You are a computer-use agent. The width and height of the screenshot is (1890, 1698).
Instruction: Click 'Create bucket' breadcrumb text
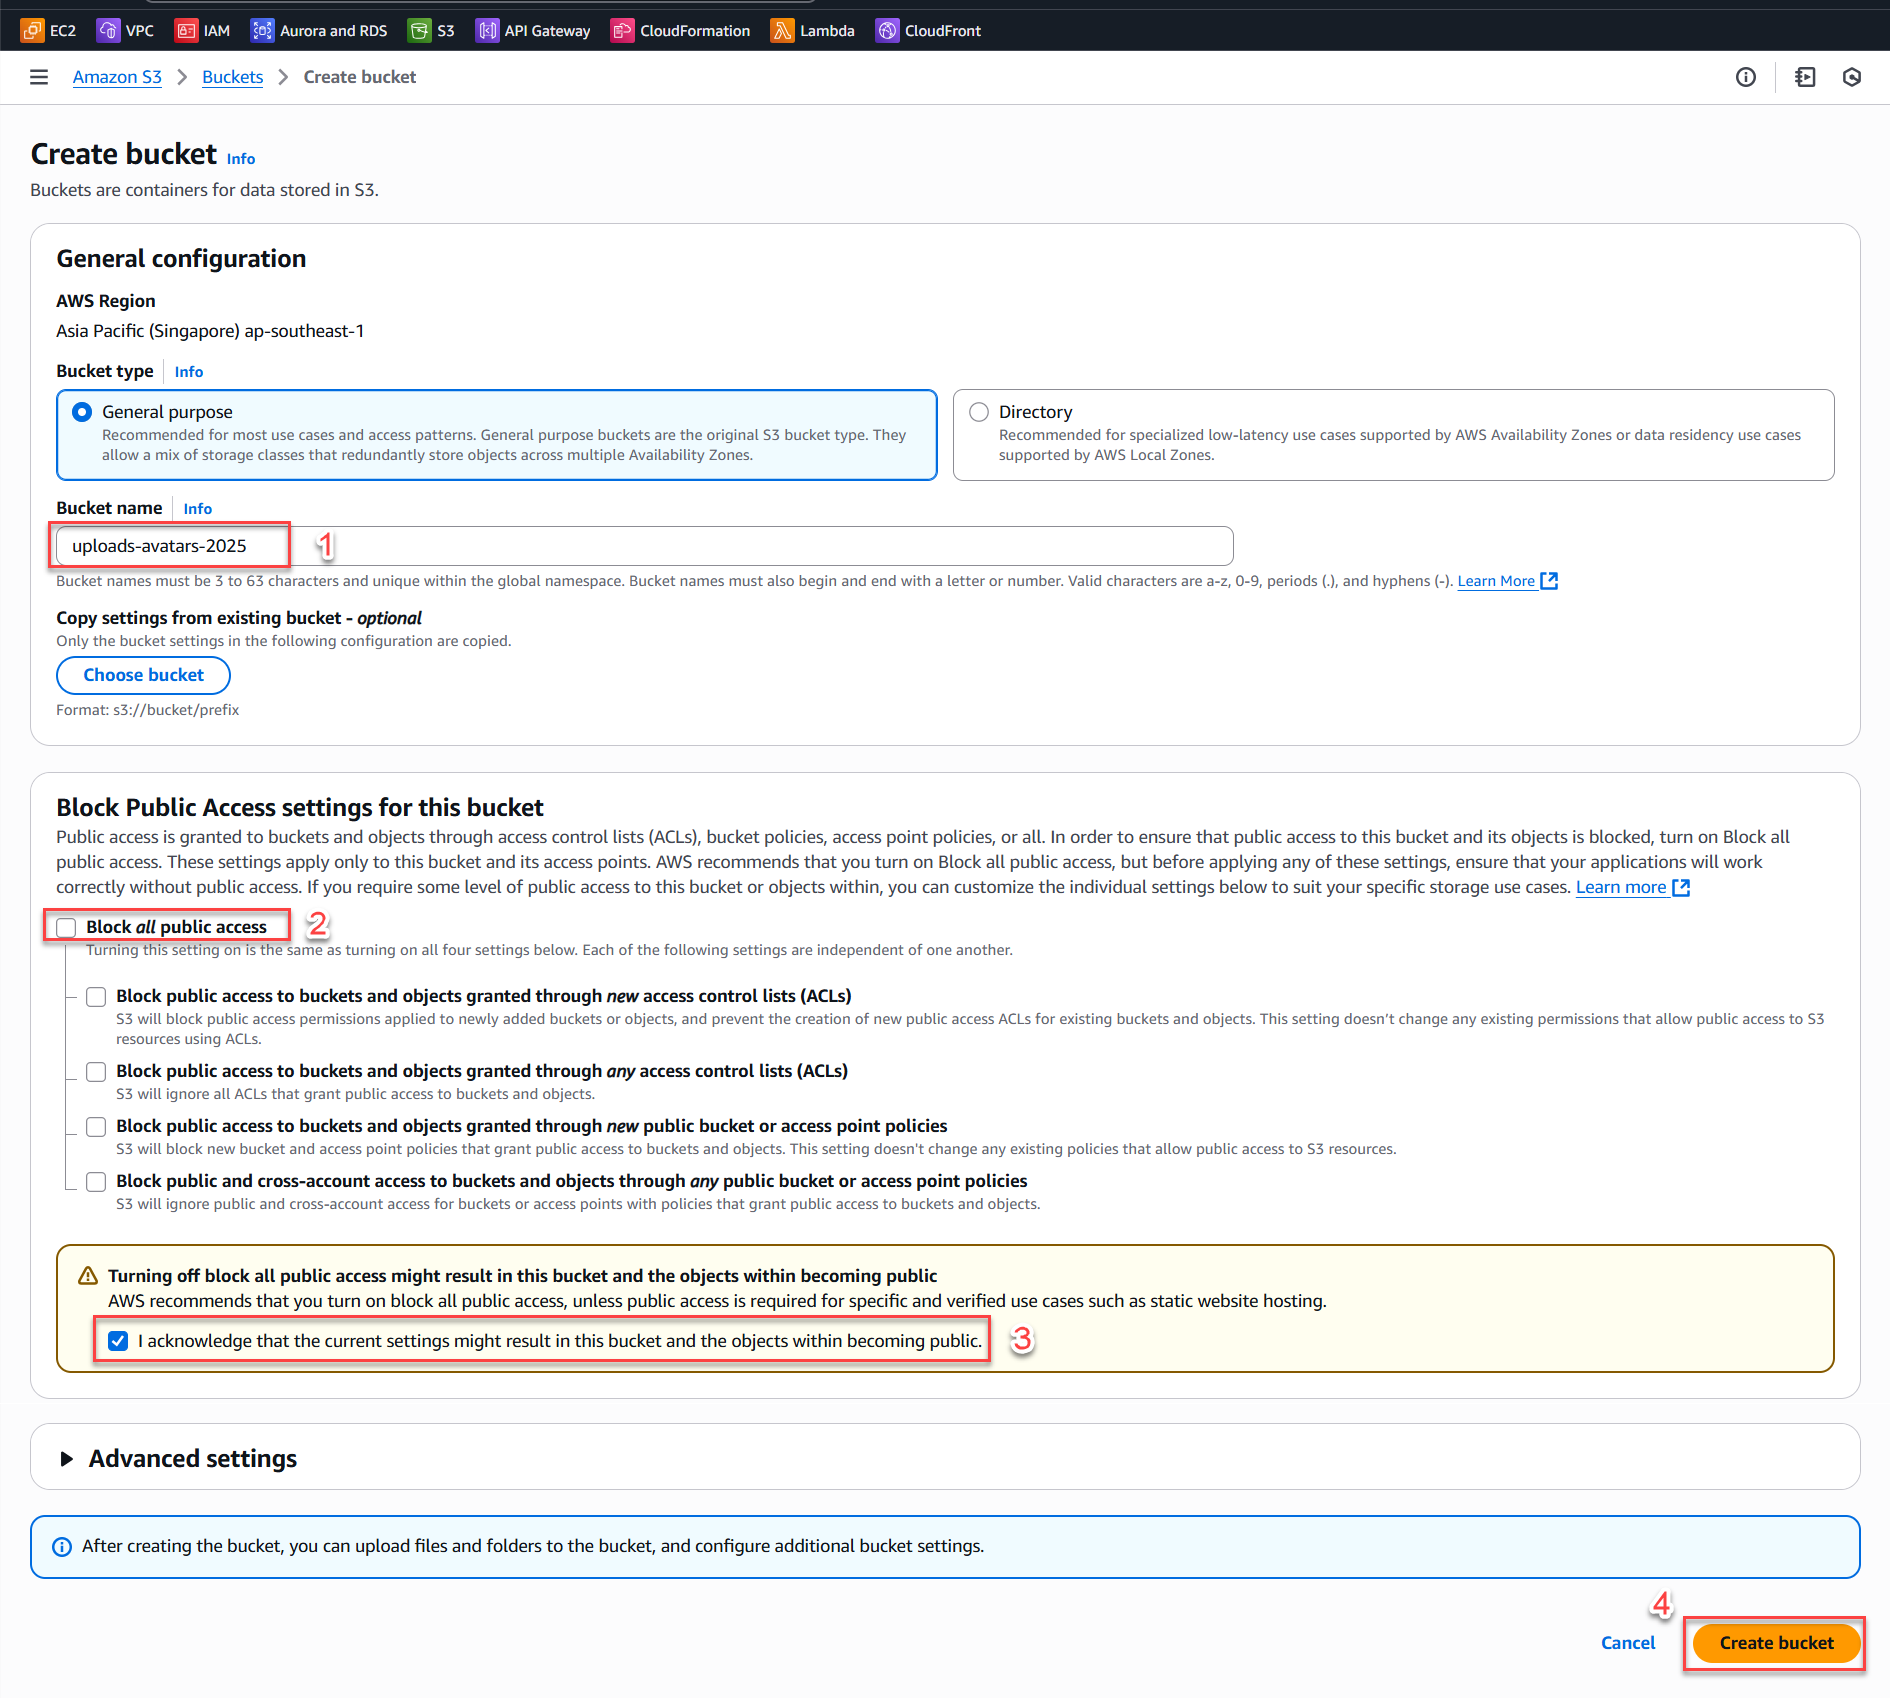(x=360, y=77)
